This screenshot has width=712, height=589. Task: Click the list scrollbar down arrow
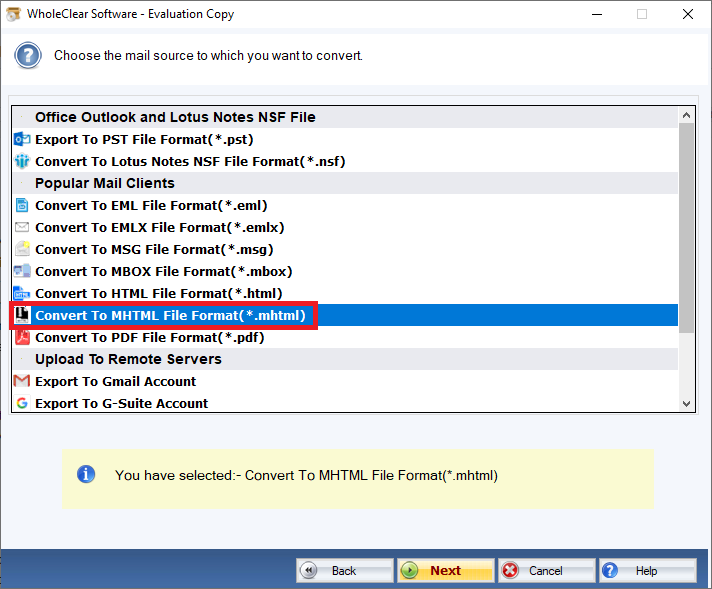[686, 403]
